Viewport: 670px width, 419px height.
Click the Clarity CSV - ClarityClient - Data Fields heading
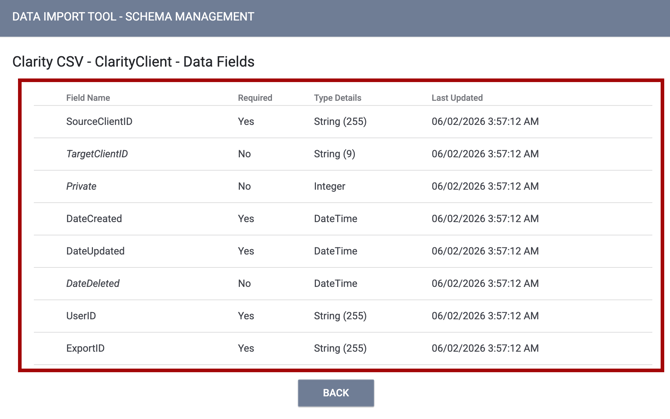(133, 62)
